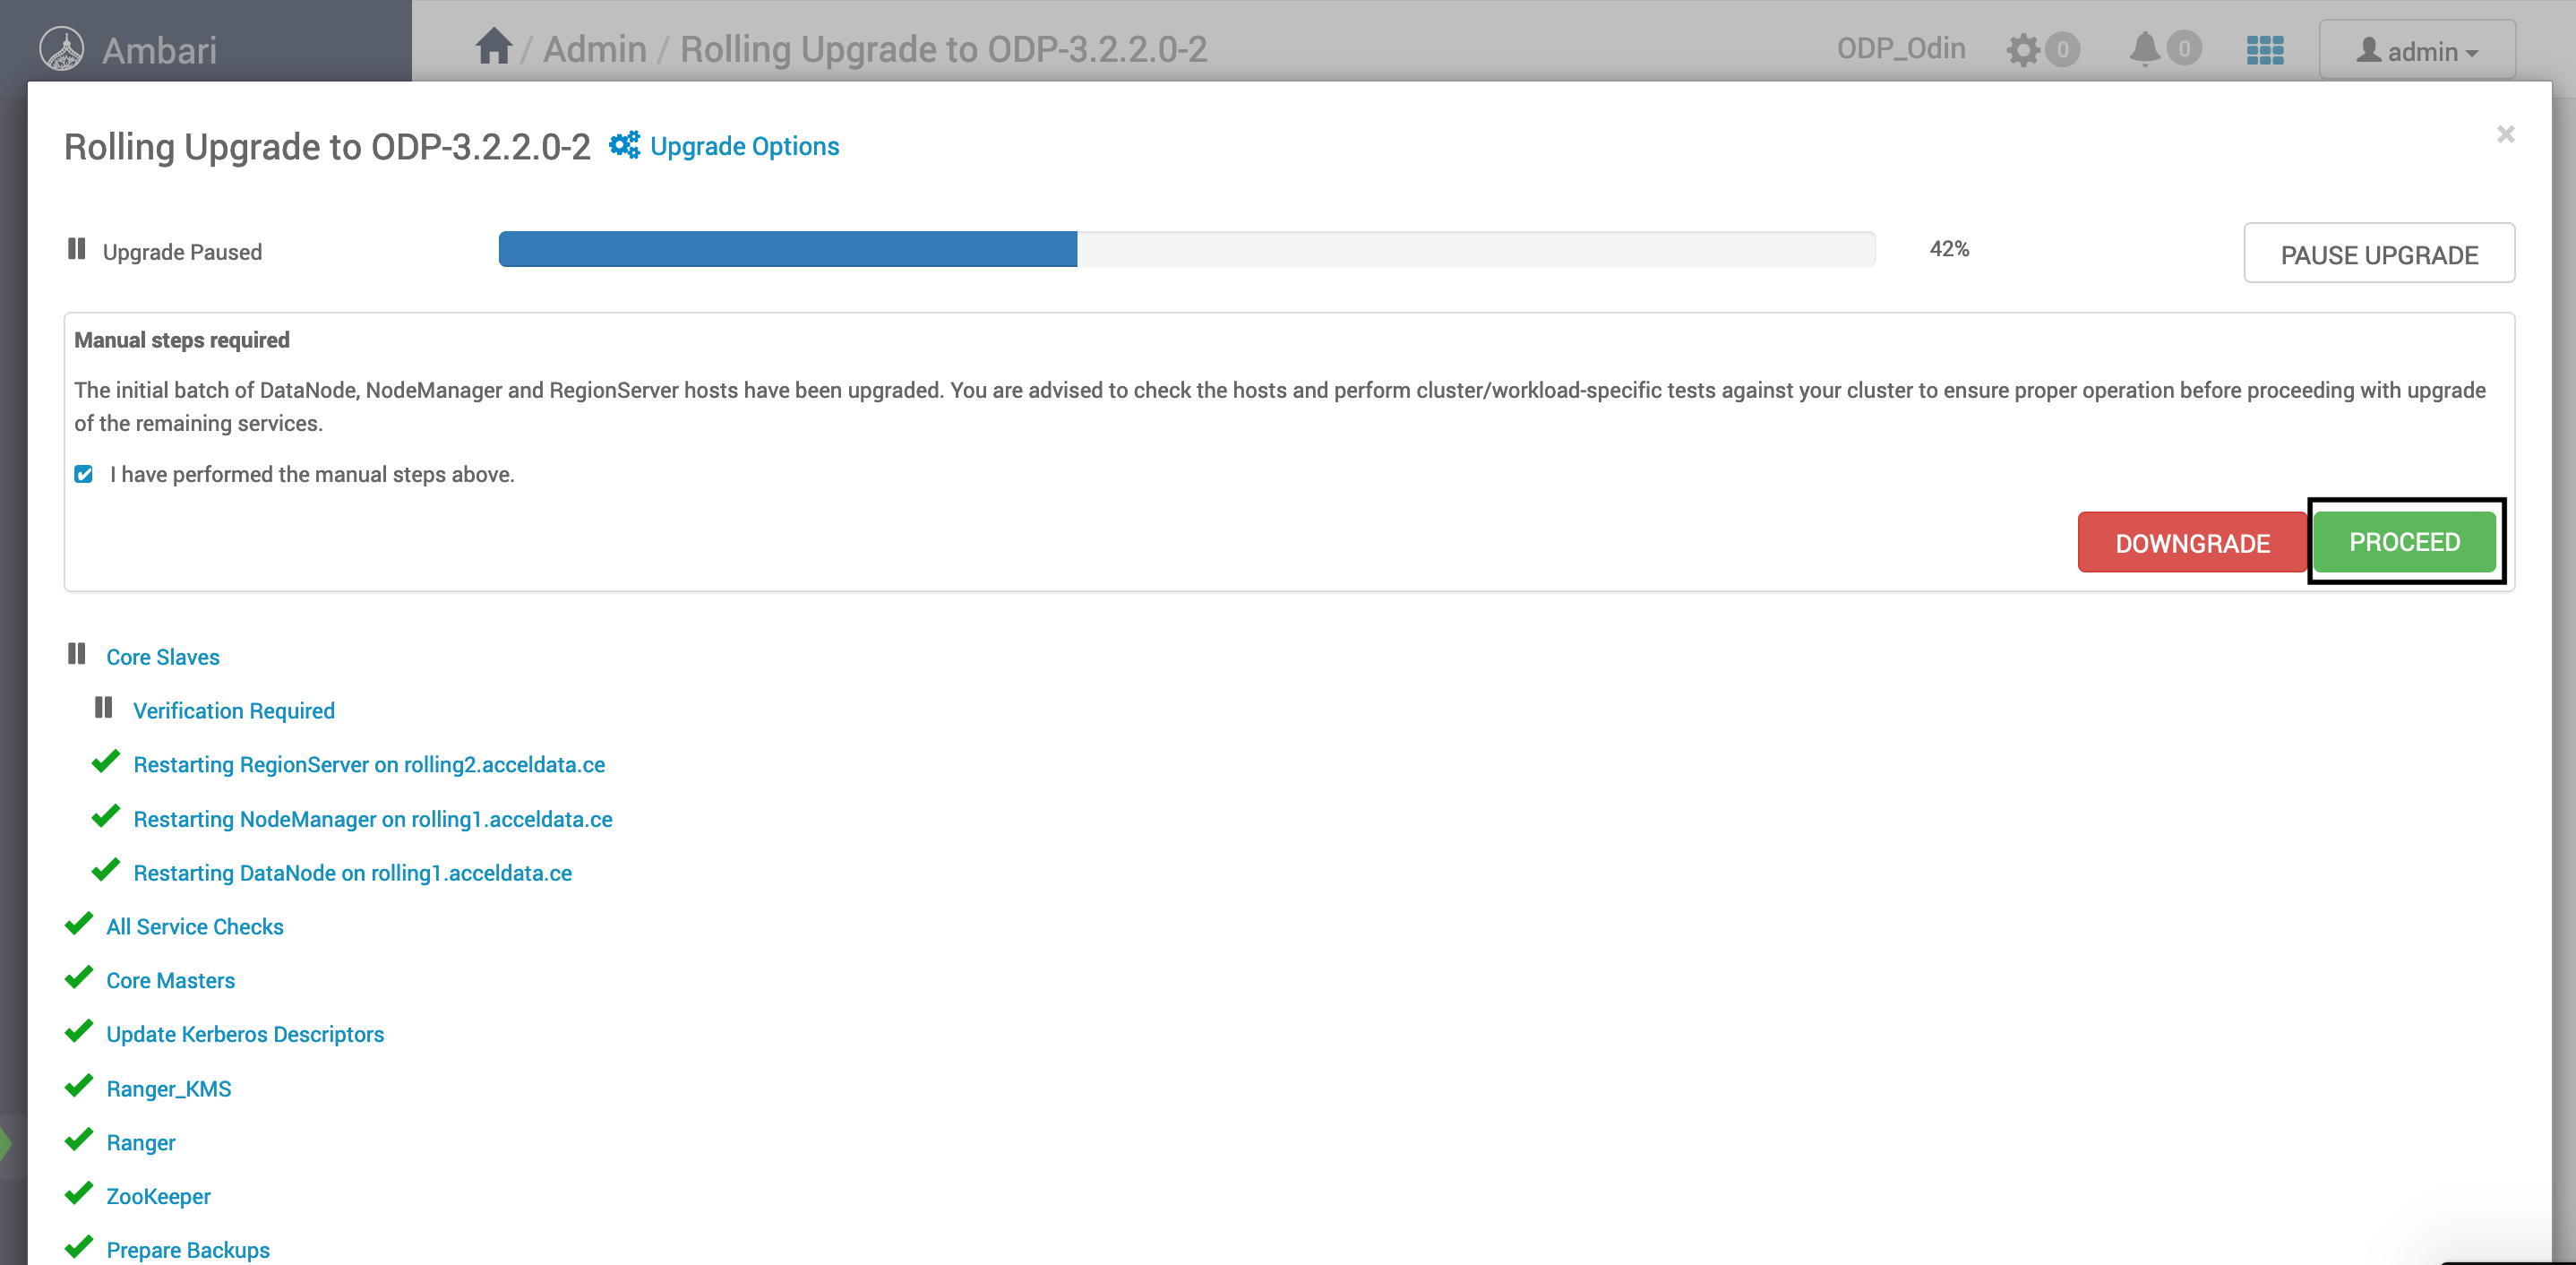2576x1265 pixels.
Task: Click the red DOWNGRADE button
Action: point(2192,543)
